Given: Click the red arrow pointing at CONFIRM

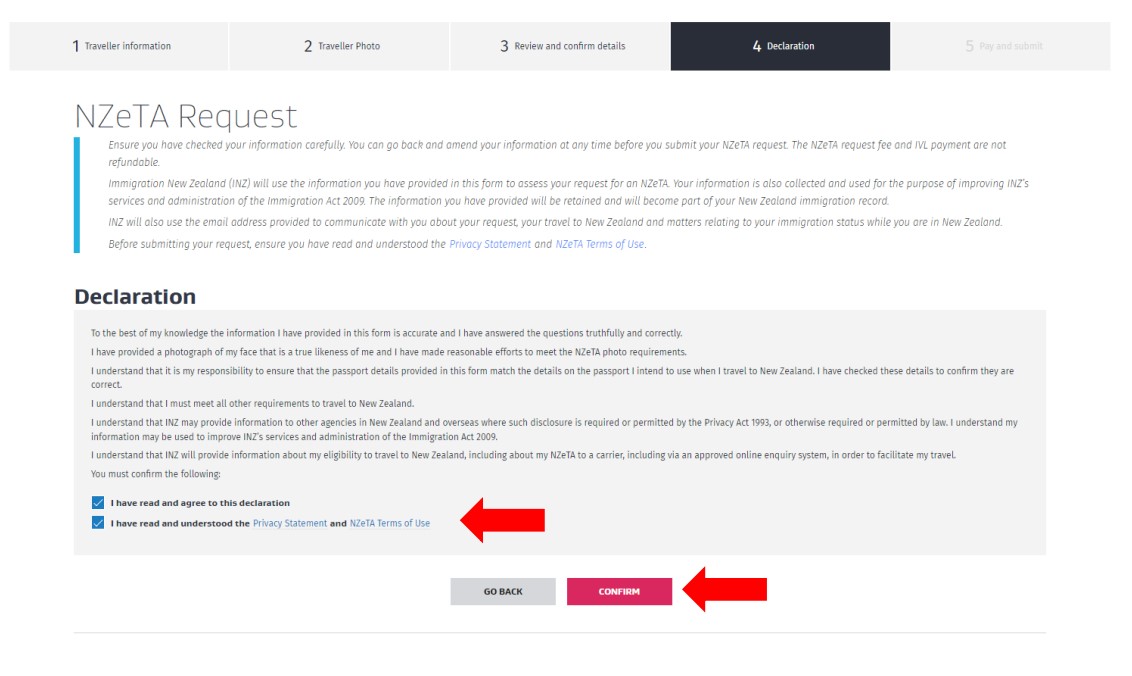Looking at the screenshot, I should click(x=725, y=589).
